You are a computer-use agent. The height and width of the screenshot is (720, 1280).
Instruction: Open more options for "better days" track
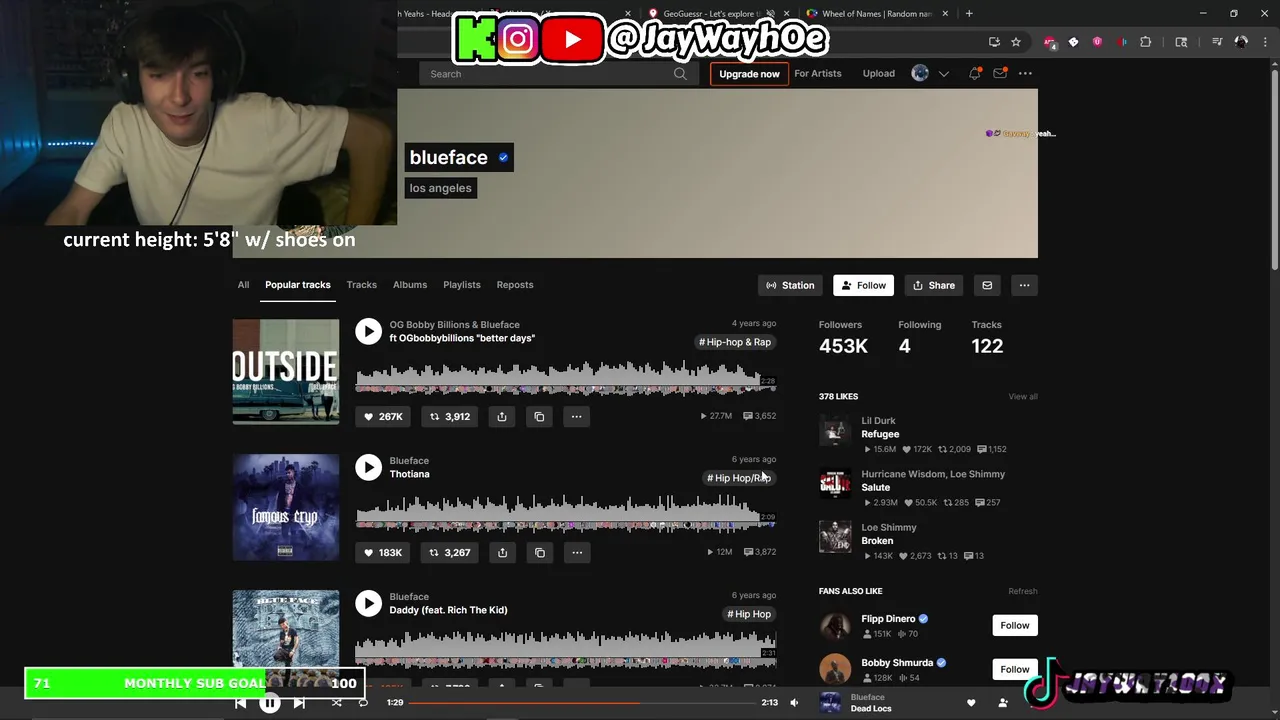(576, 416)
